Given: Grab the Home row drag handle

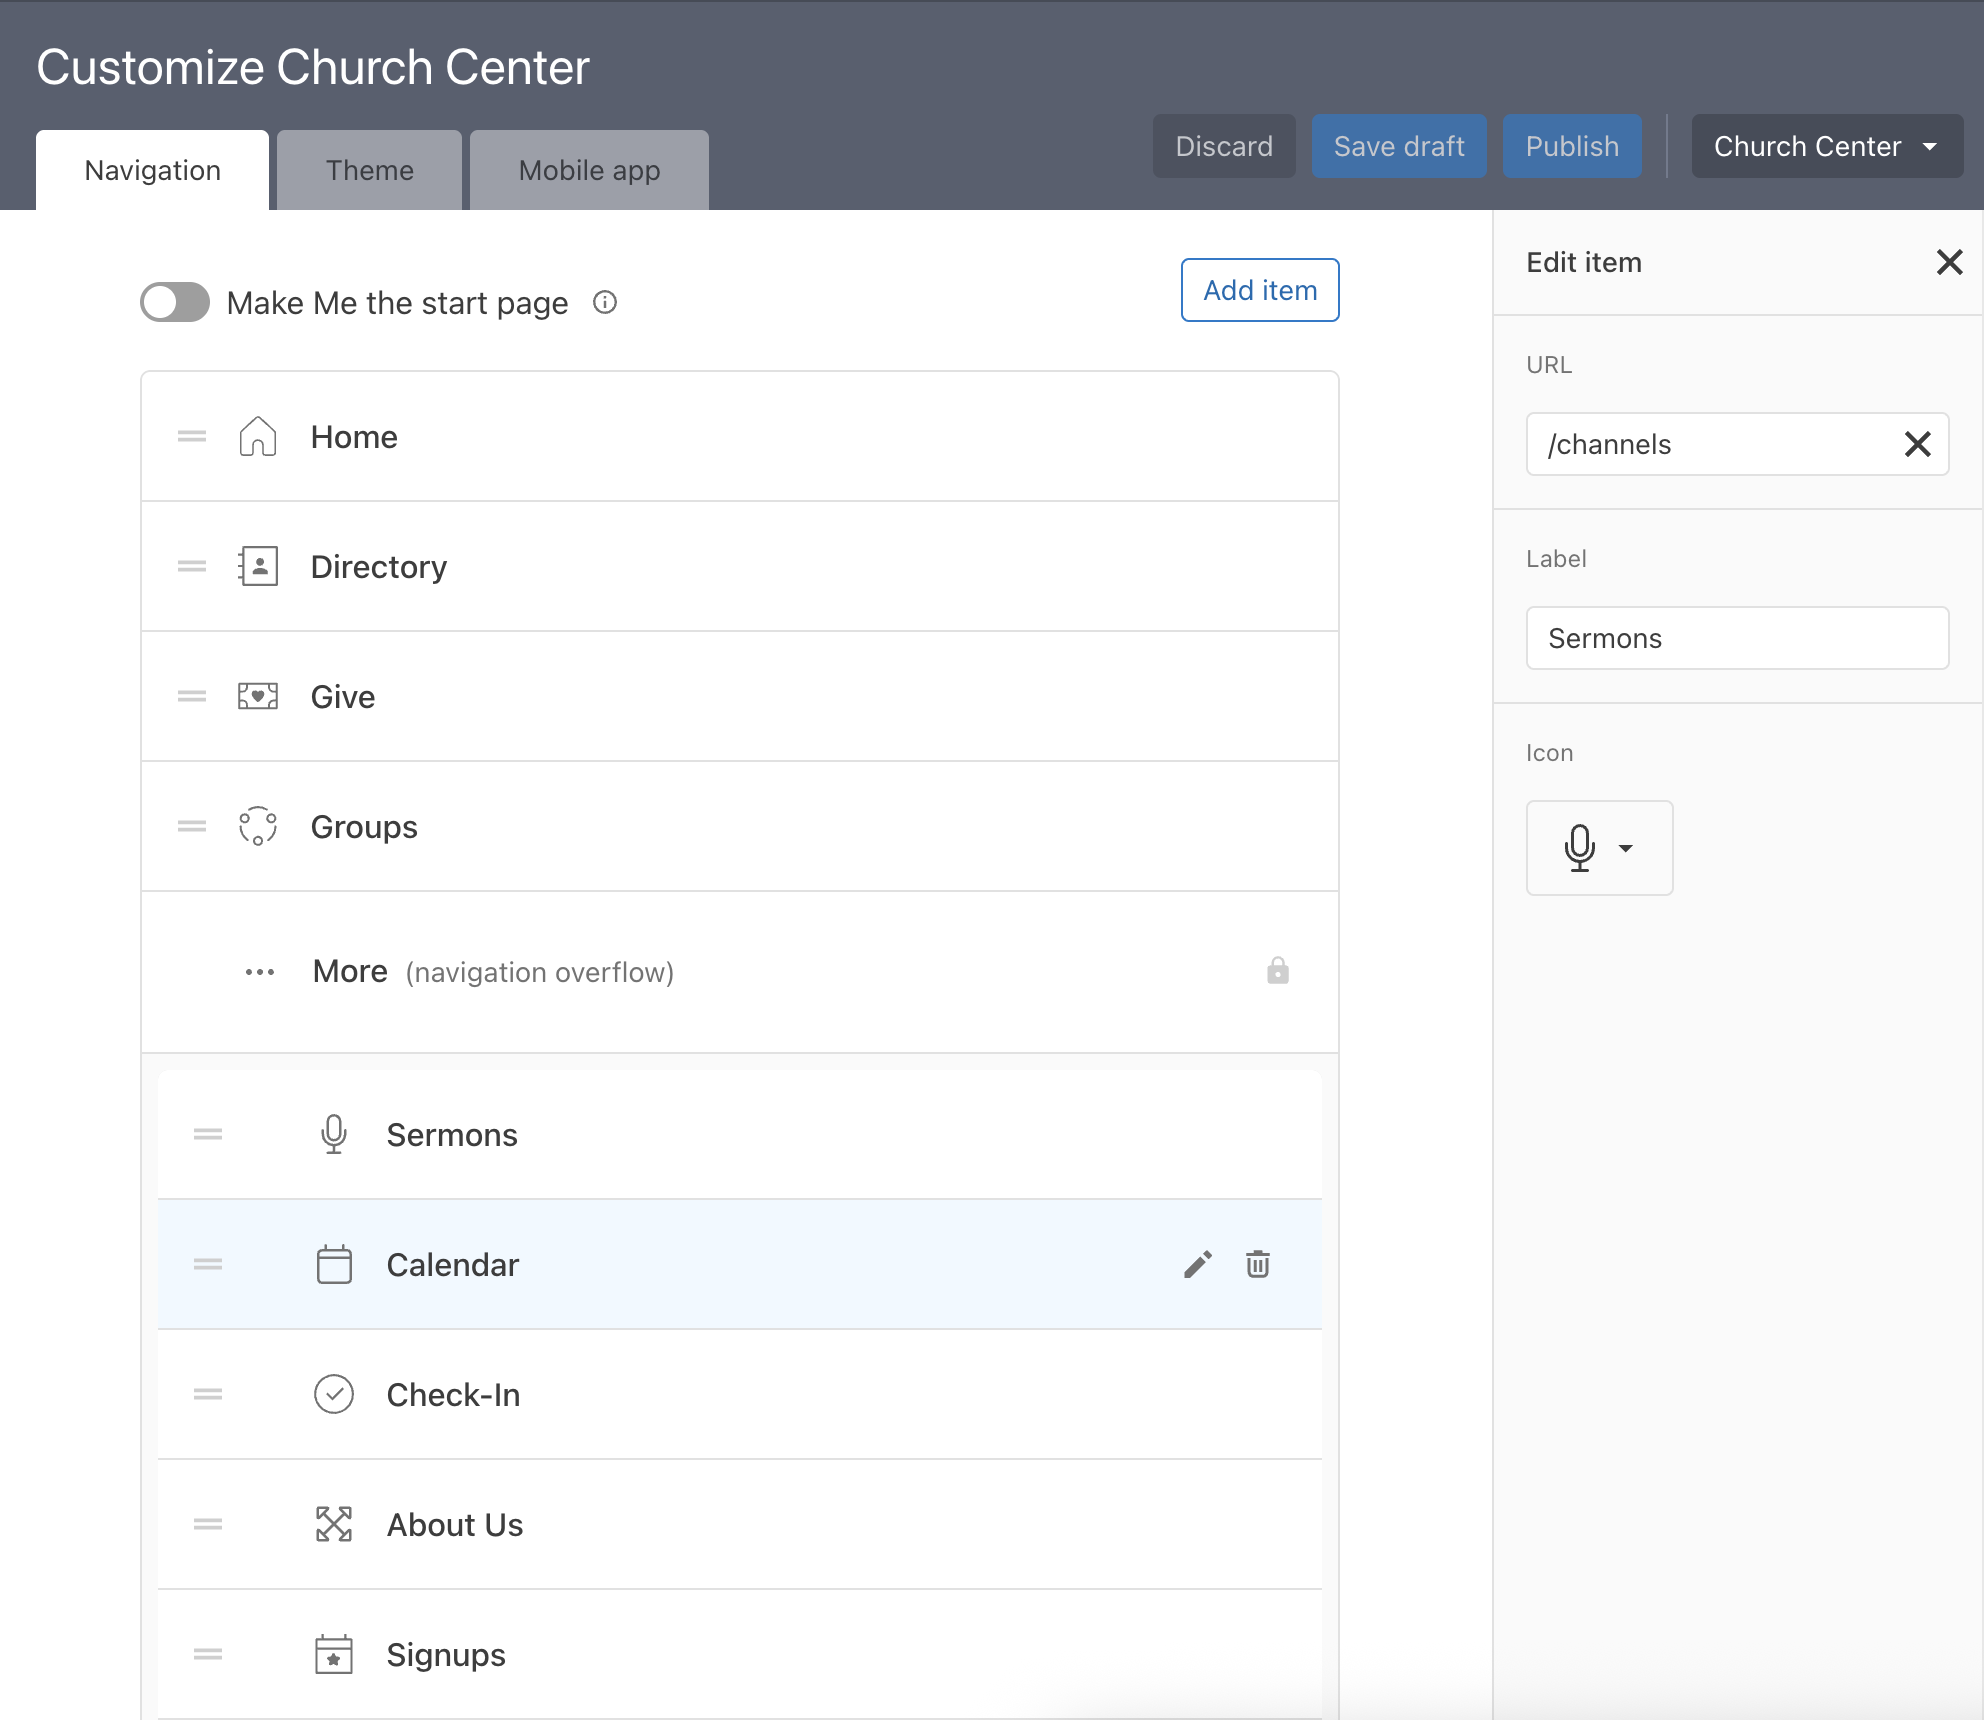Looking at the screenshot, I should [x=192, y=436].
